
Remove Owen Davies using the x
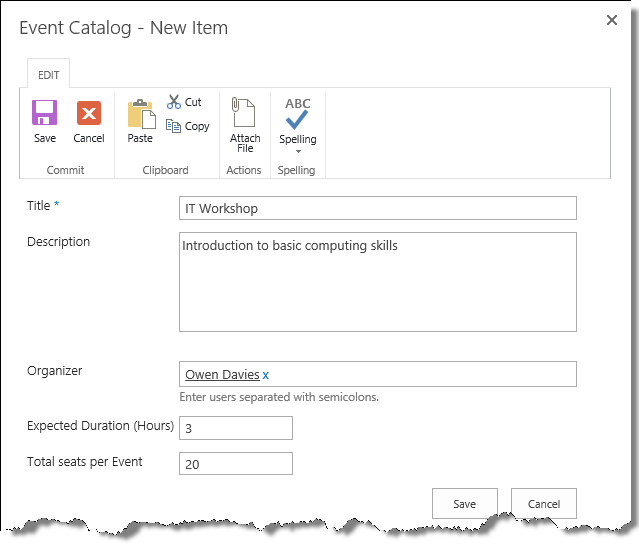tap(266, 375)
